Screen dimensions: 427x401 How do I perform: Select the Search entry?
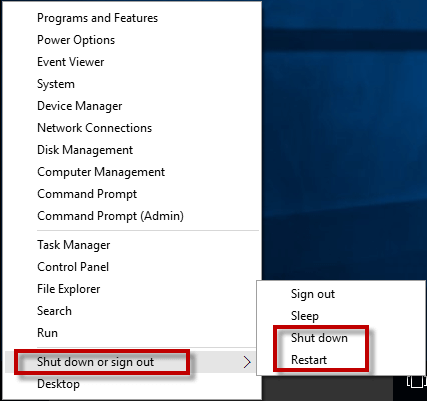[x=54, y=311]
